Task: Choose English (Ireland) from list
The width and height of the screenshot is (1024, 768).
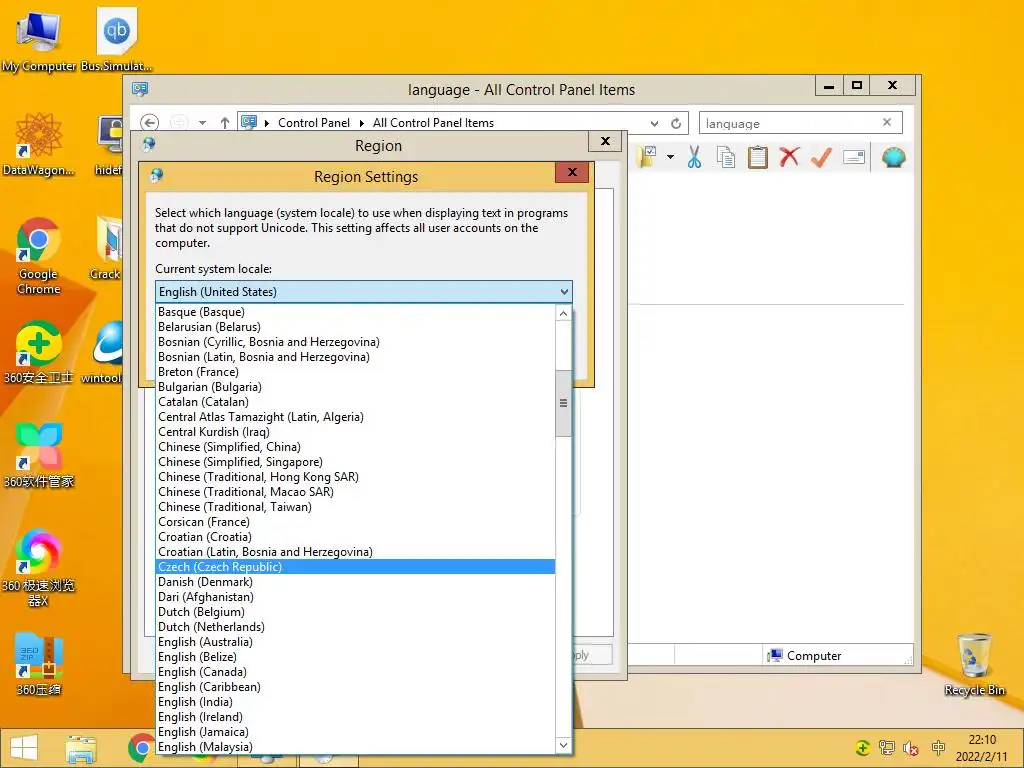Action: (355, 717)
